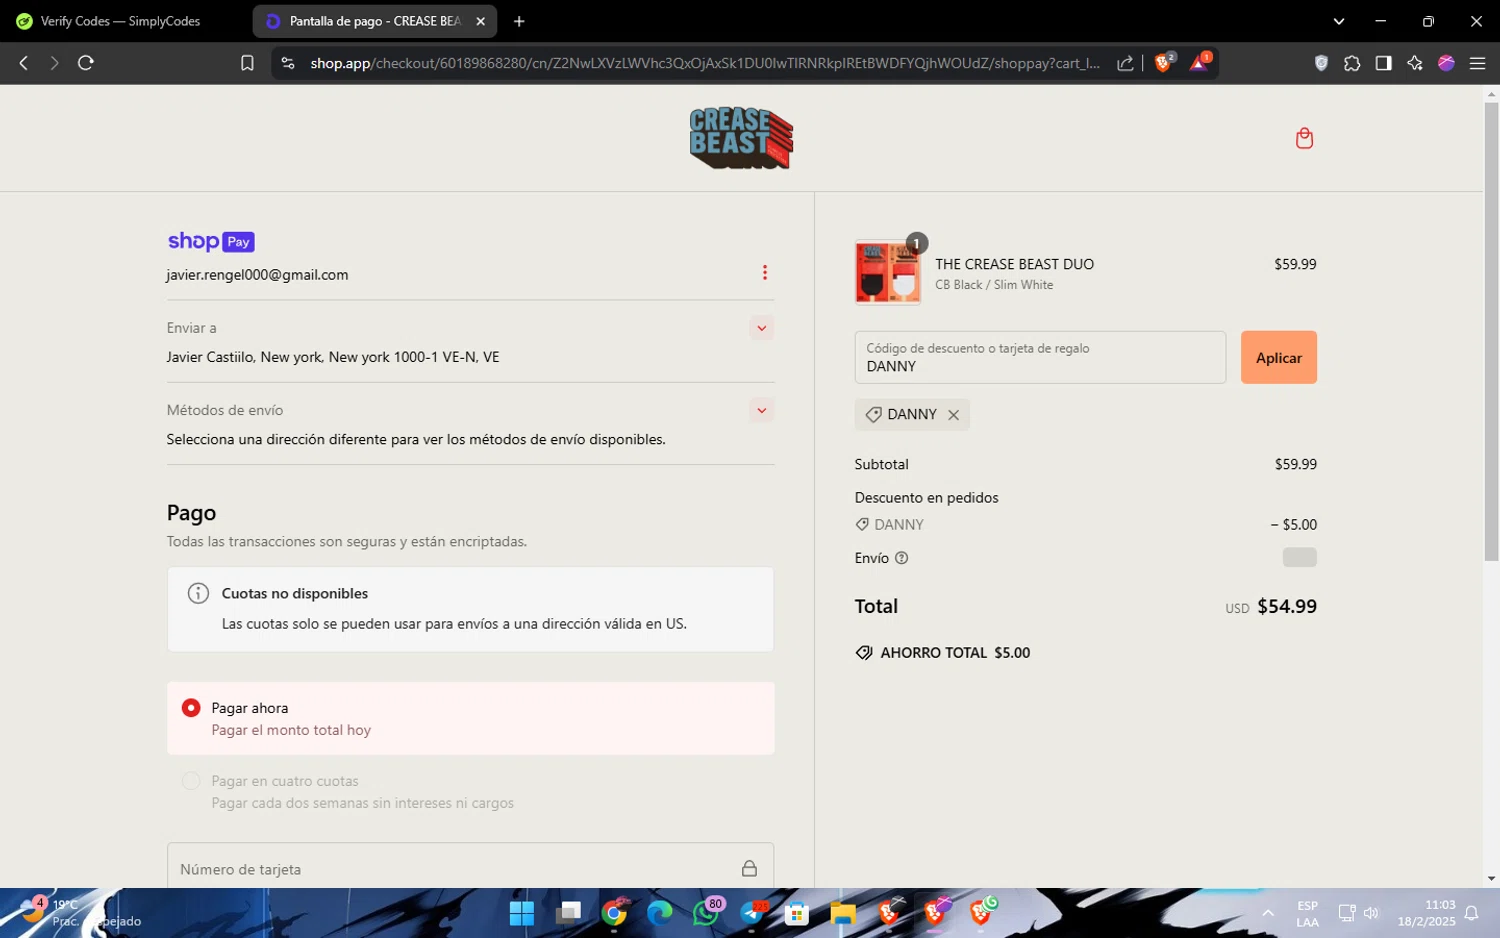Bookmark this page in Brave

pyautogui.click(x=247, y=63)
